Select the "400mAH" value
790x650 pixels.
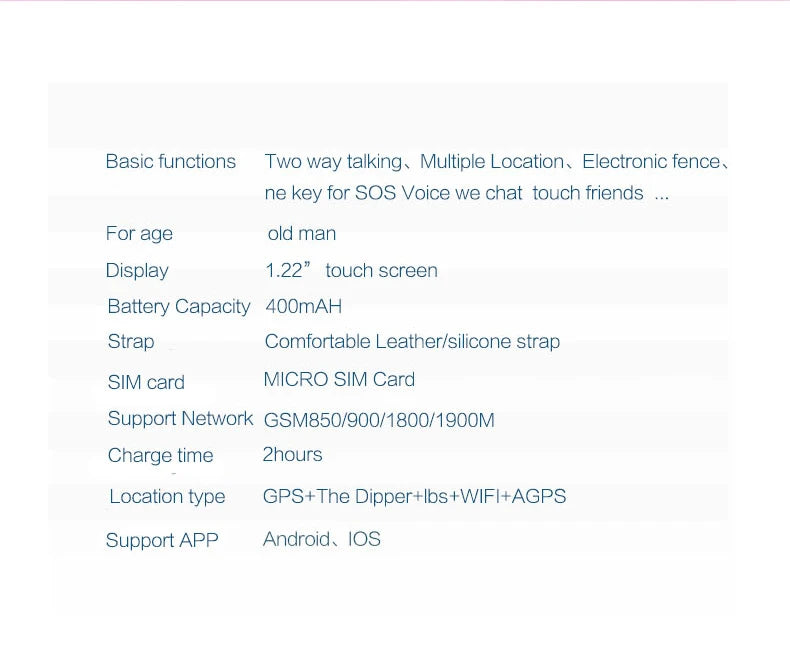303,306
